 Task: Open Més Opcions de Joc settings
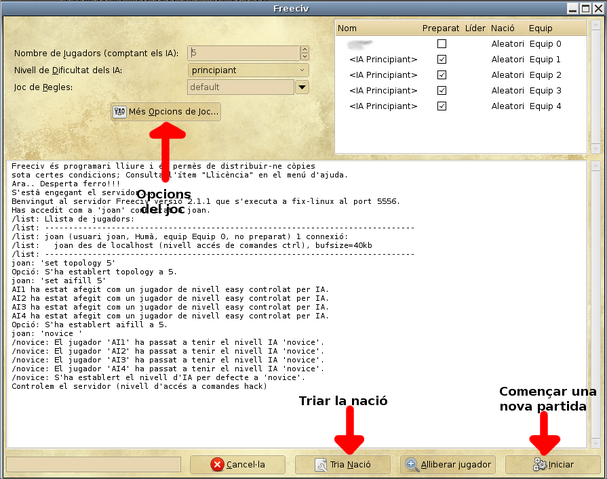pos(166,112)
